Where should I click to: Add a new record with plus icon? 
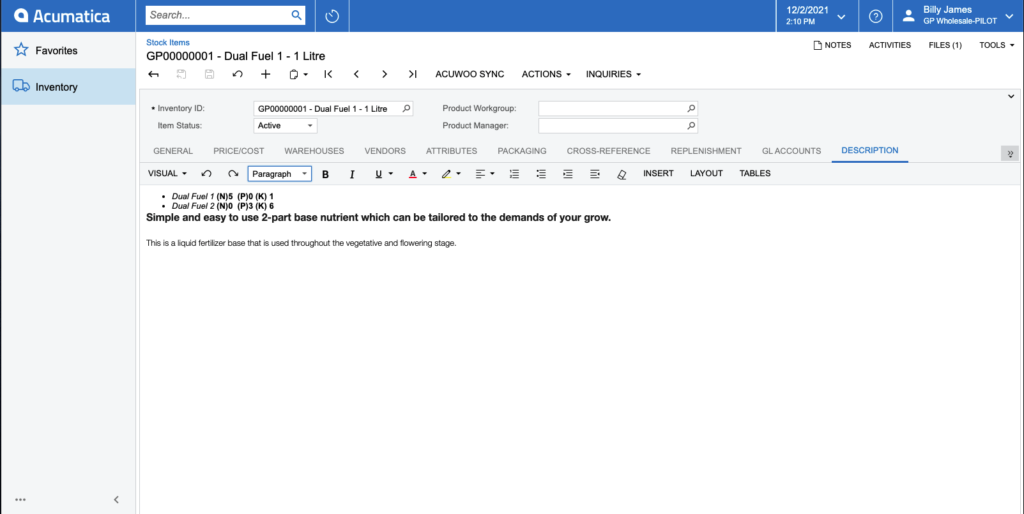point(266,74)
